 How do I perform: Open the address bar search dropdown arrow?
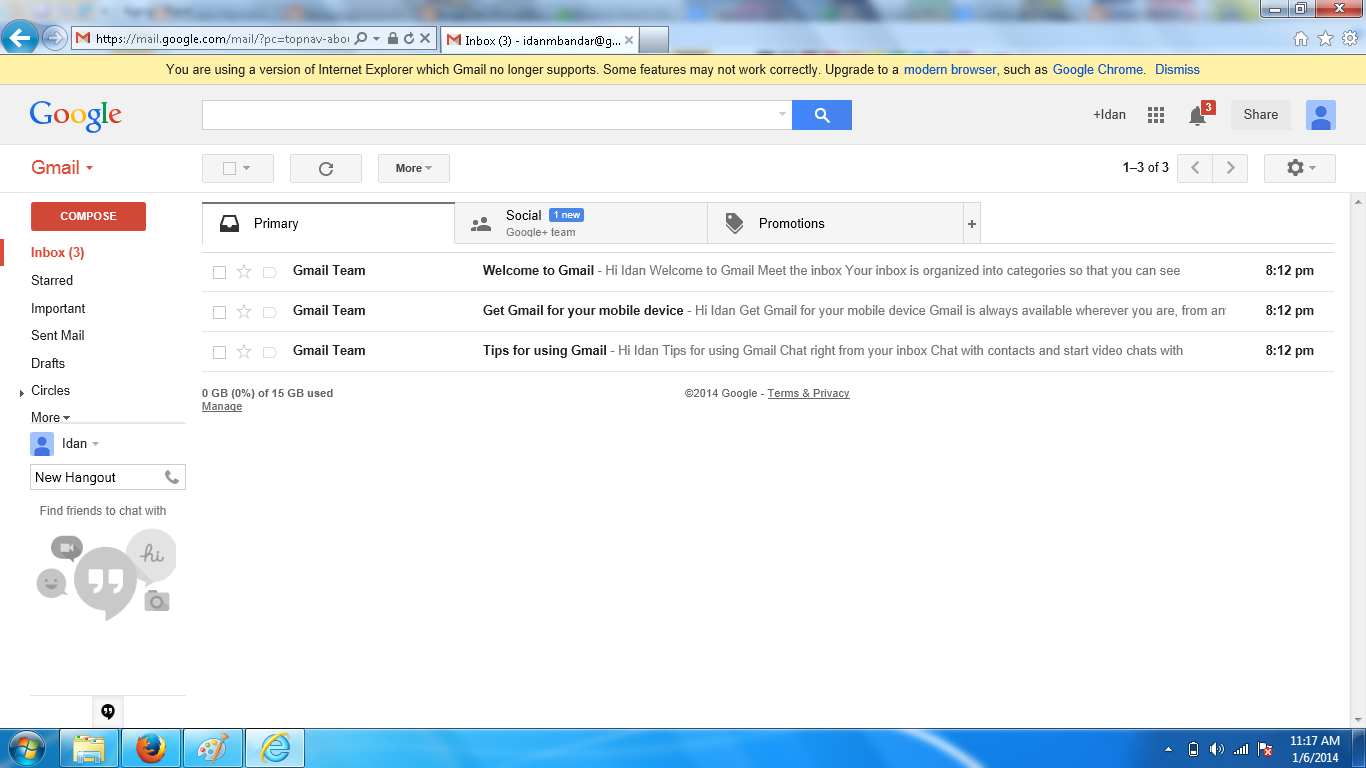pos(376,39)
